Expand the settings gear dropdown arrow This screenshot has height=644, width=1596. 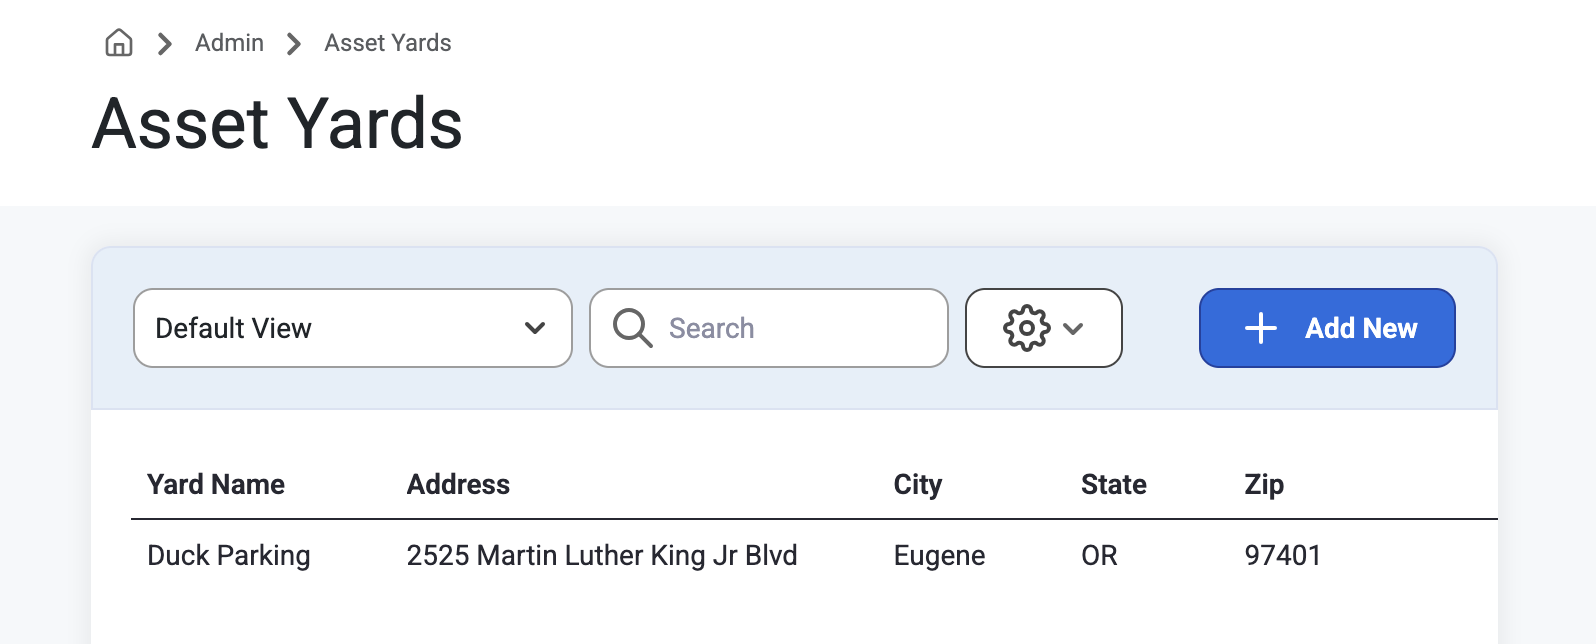[1073, 328]
